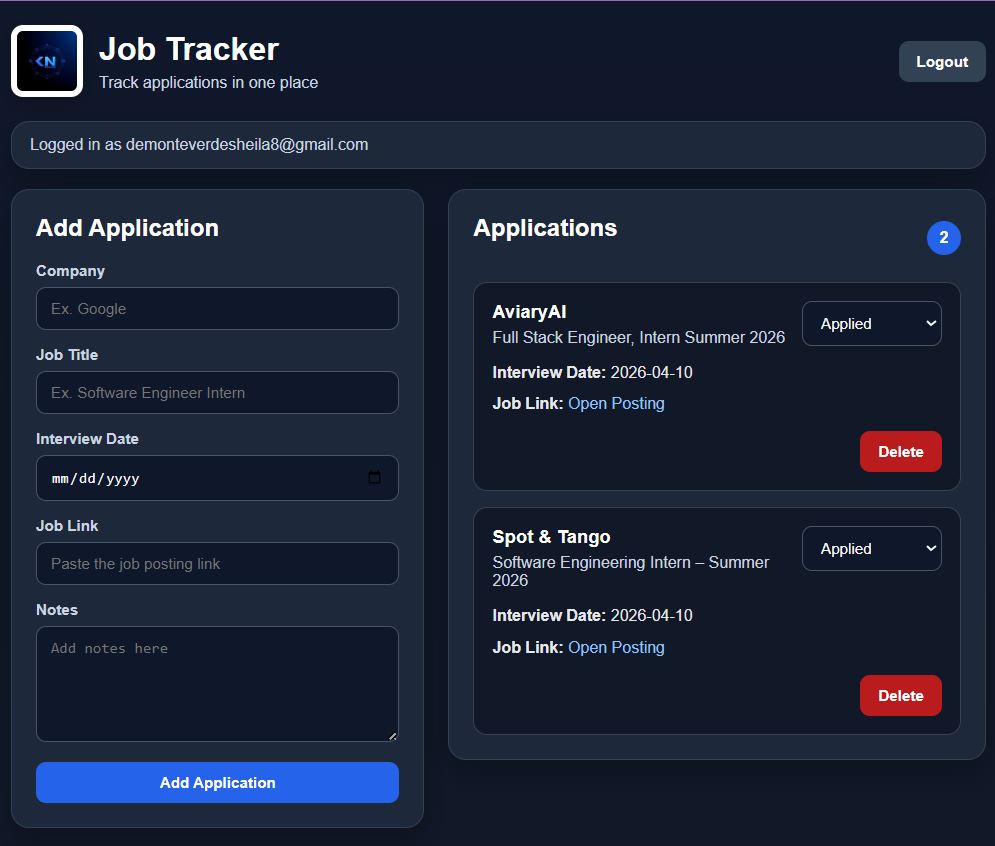Click into the Notes text area
995x846 pixels.
tap(217, 684)
